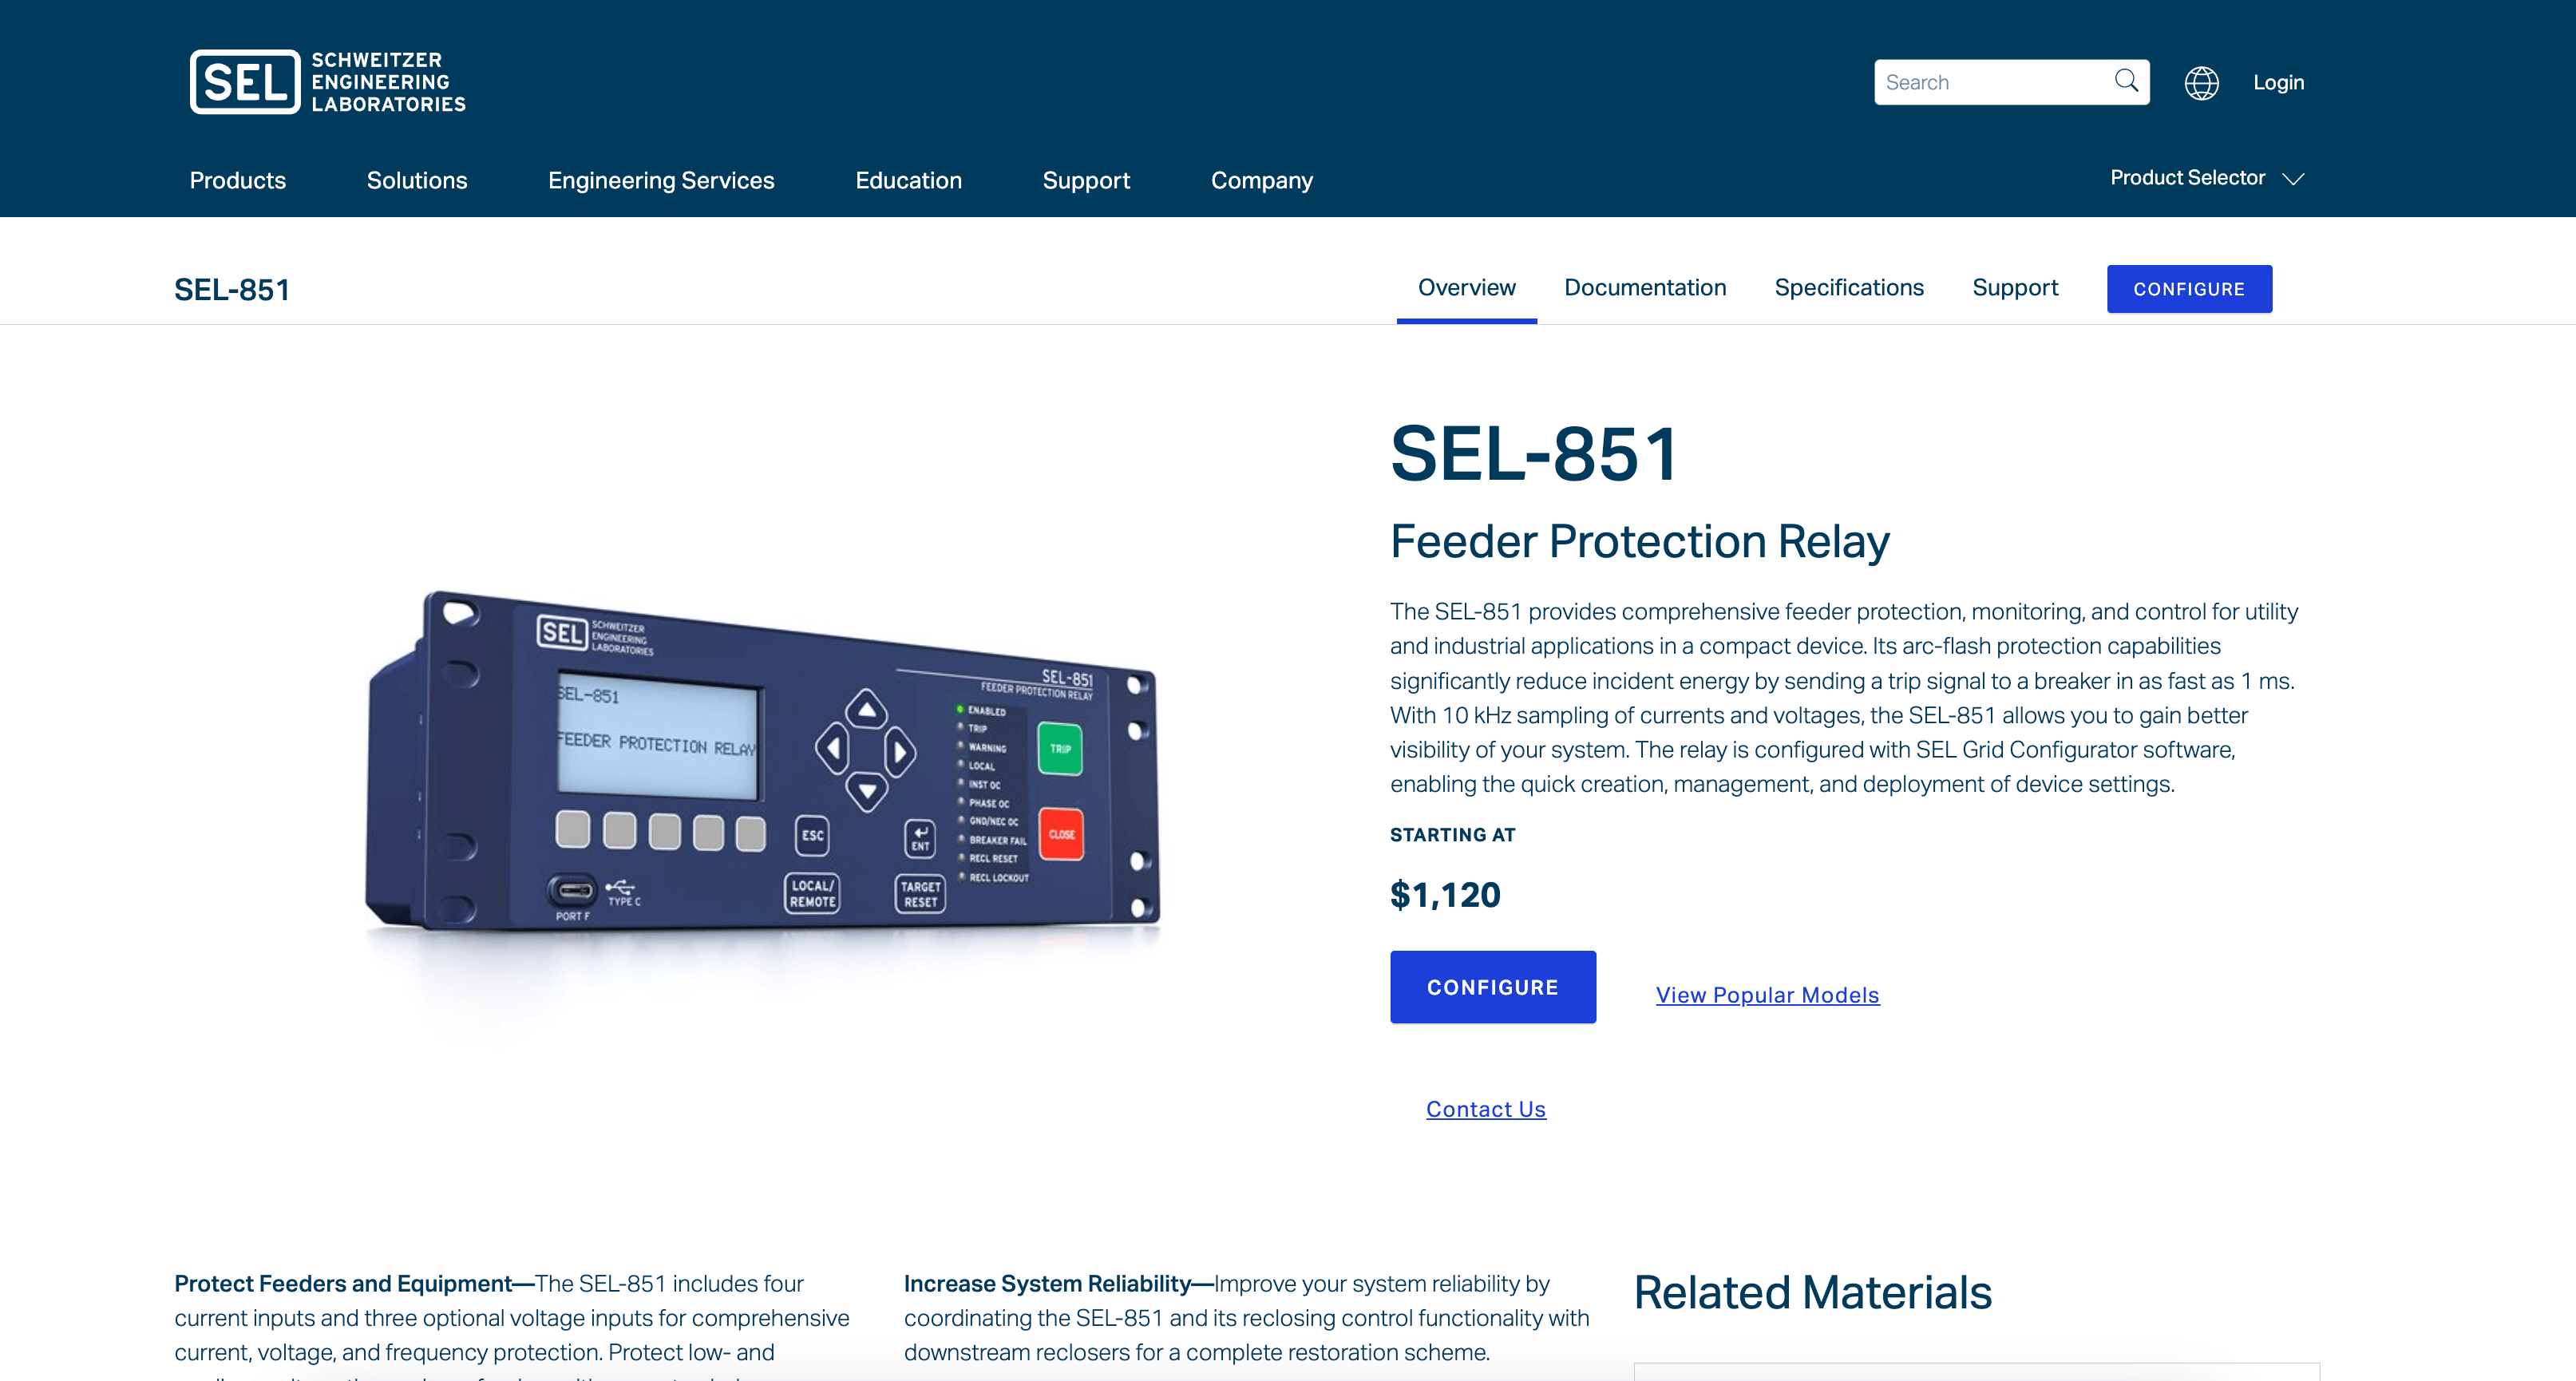Click inside the Search field
2576x1381 pixels.
coord(1990,82)
